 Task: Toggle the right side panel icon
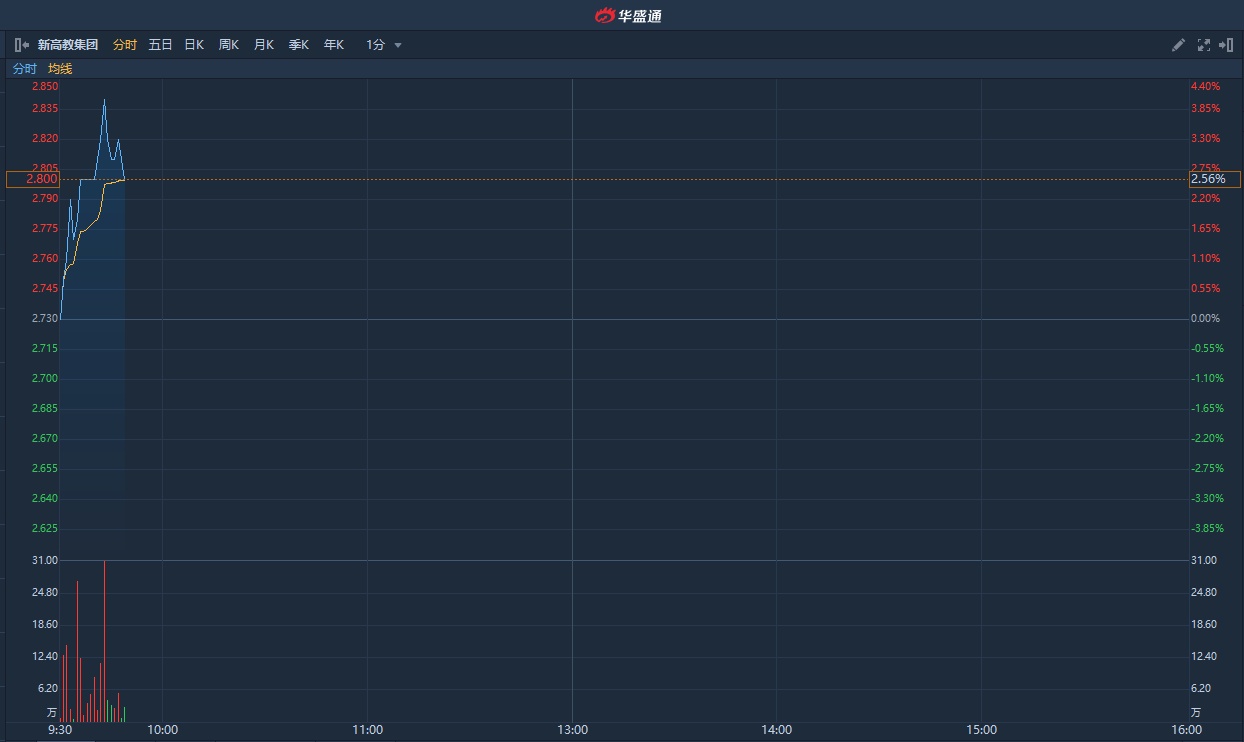(1225, 45)
